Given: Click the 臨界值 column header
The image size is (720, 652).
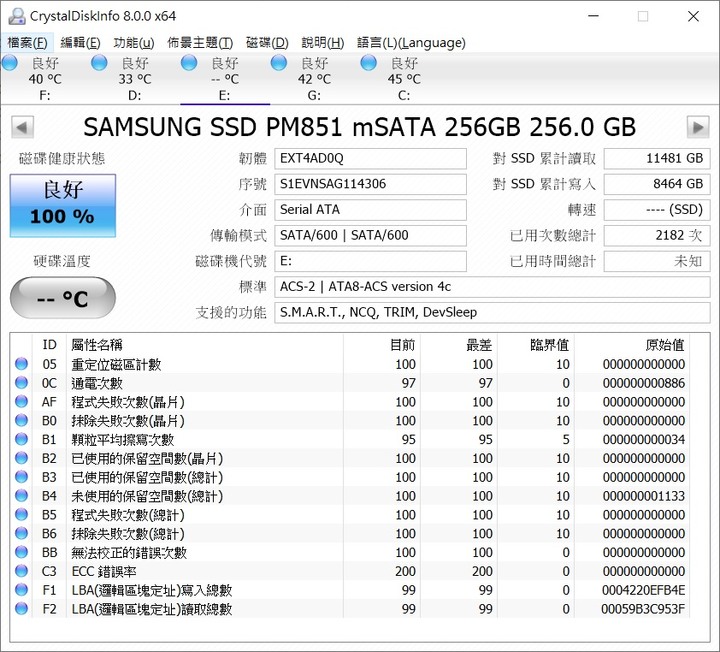Looking at the screenshot, I should point(550,345).
